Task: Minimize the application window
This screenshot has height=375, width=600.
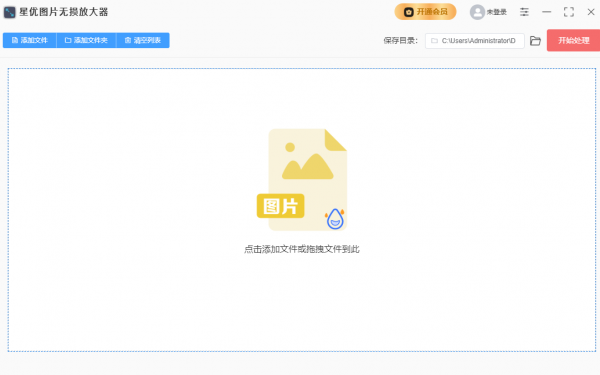Action: click(x=546, y=12)
